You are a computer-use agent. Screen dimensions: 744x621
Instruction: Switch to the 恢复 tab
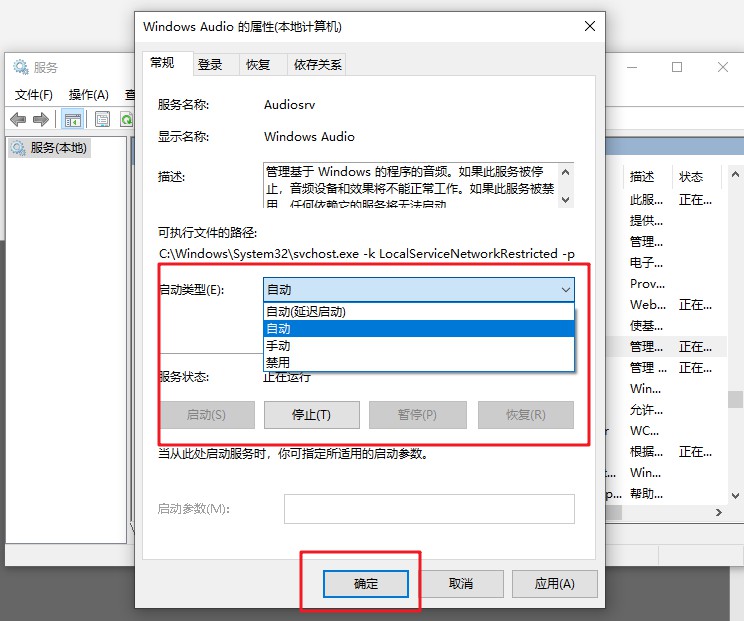click(x=258, y=64)
